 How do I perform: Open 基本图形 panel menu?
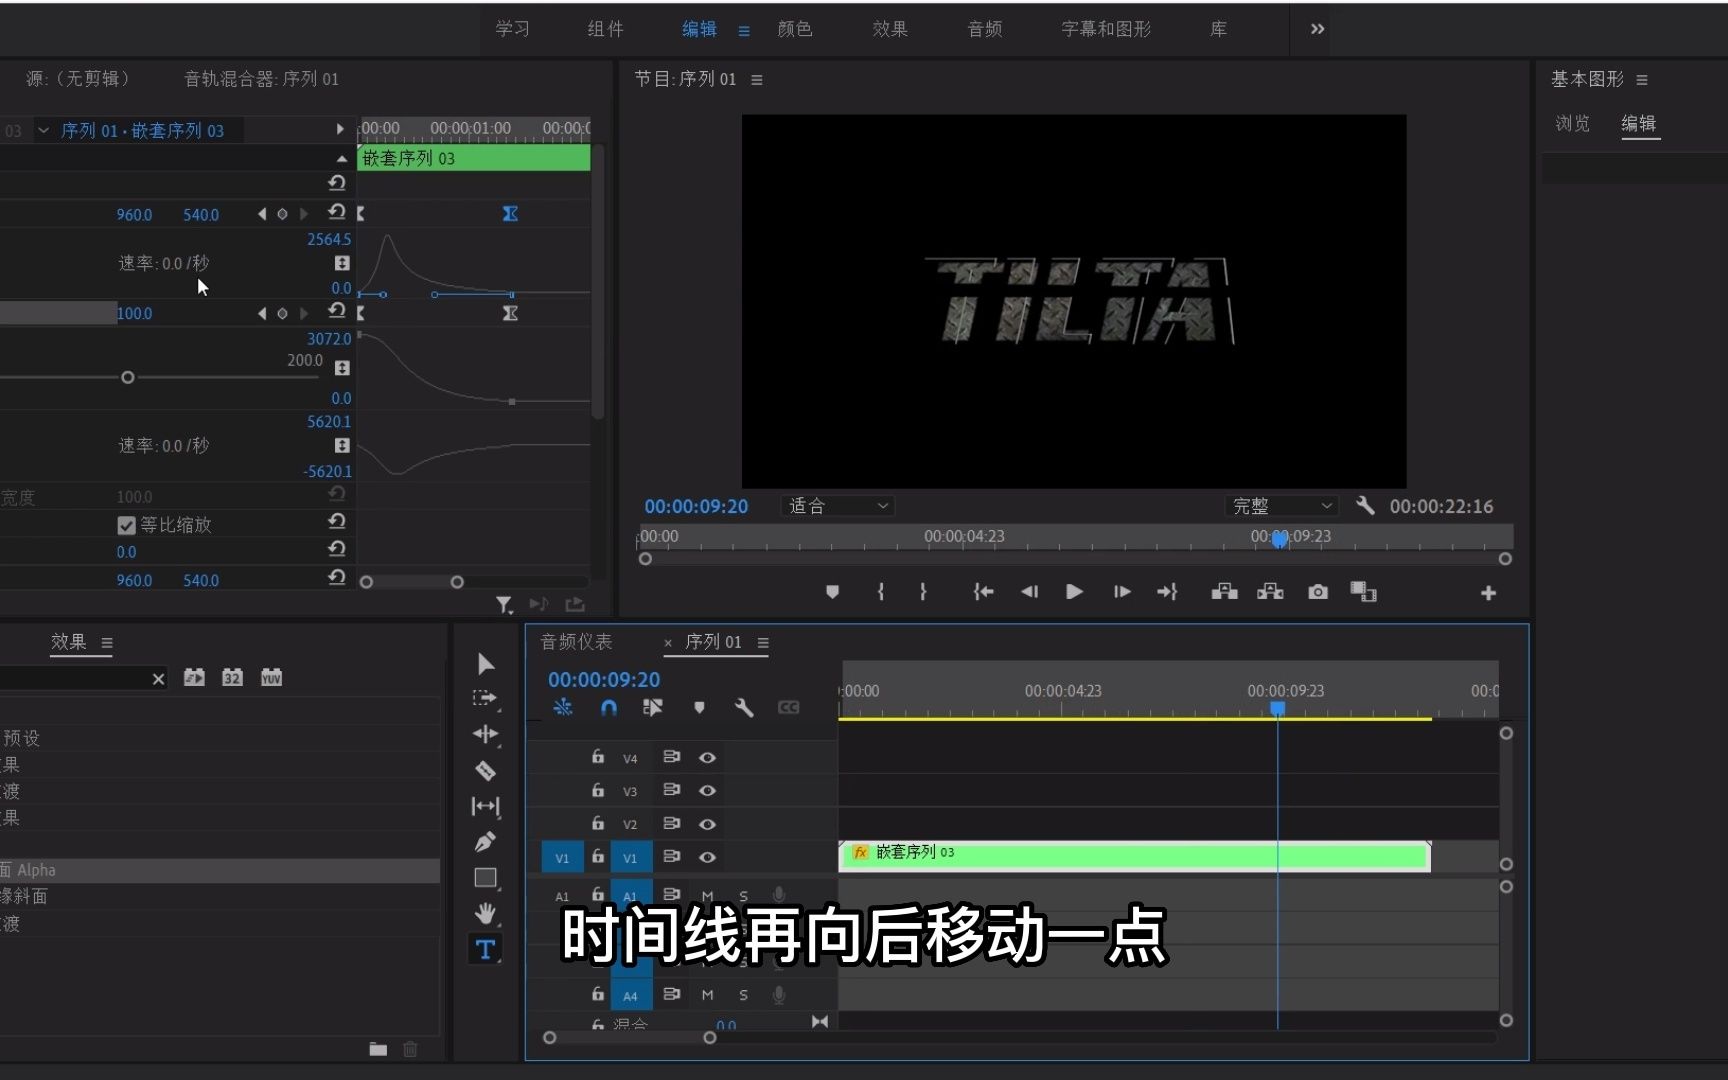coord(1642,80)
